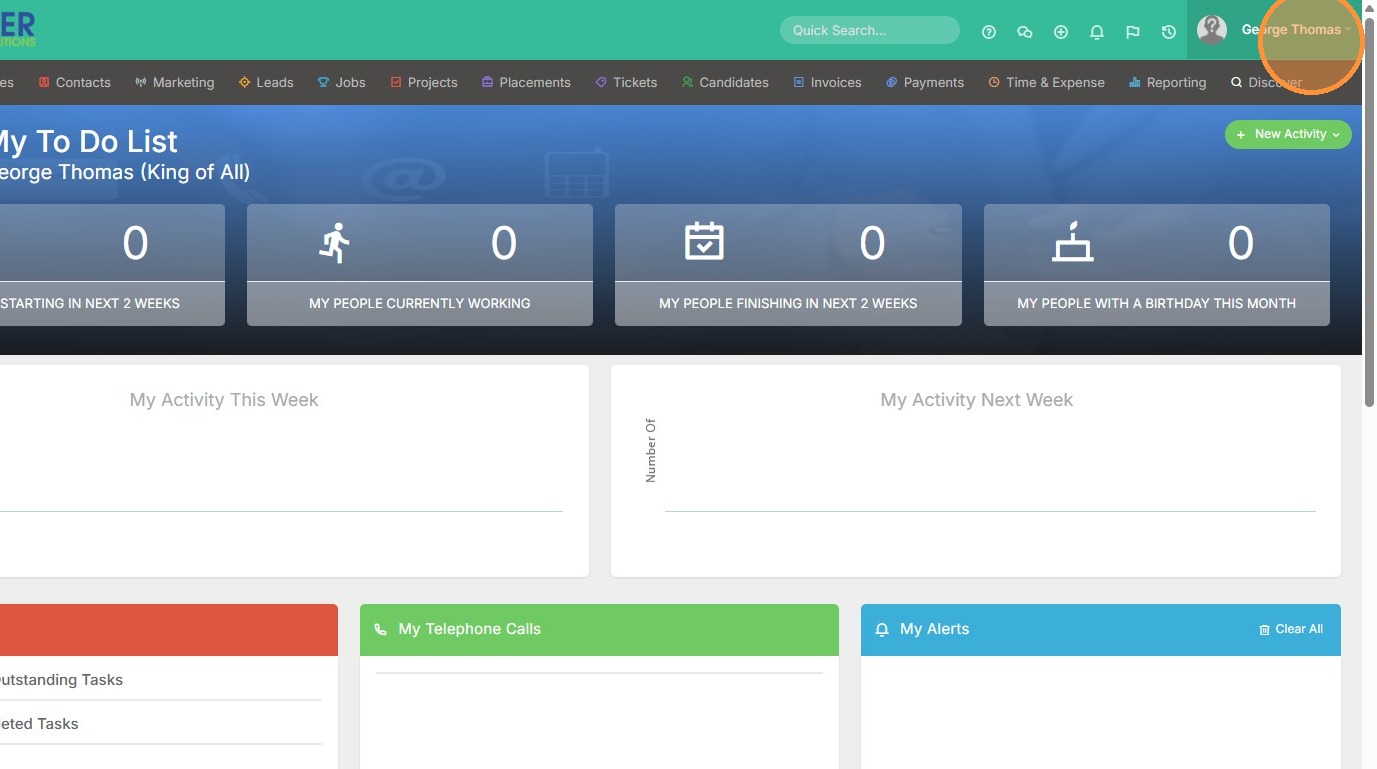Click the birthday cake icon on the Birthday card

(x=1073, y=242)
